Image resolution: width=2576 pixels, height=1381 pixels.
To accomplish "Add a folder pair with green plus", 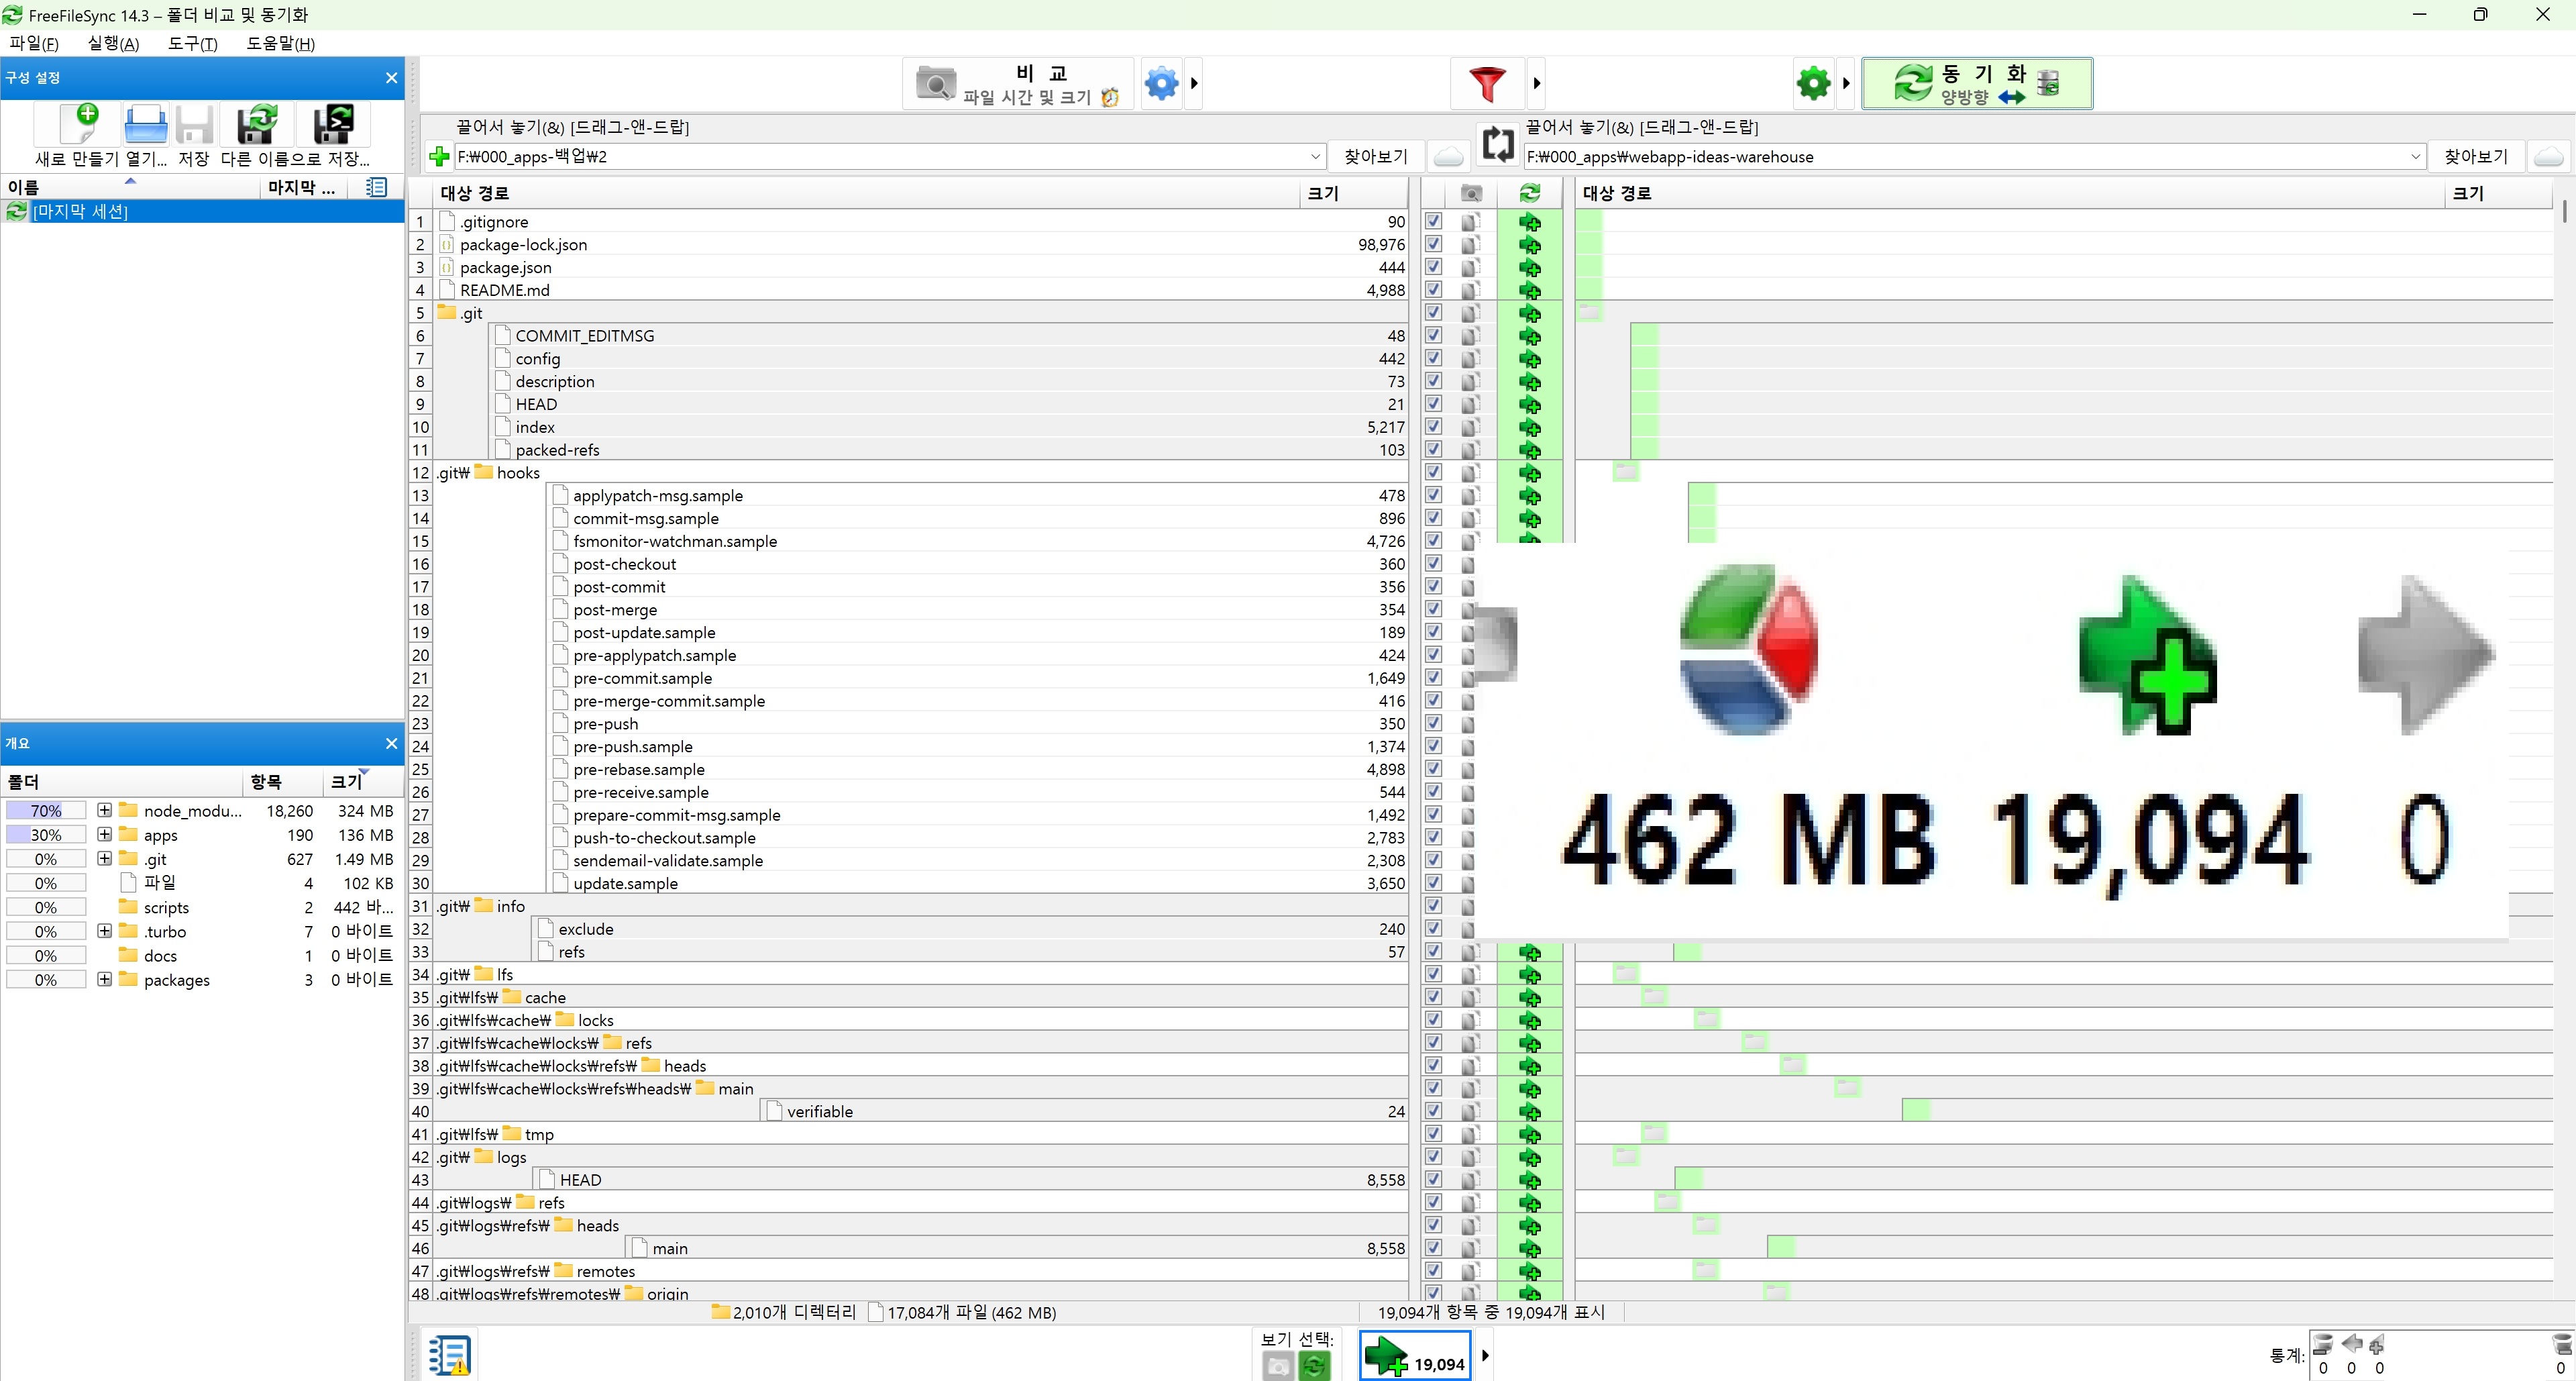I will [439, 157].
